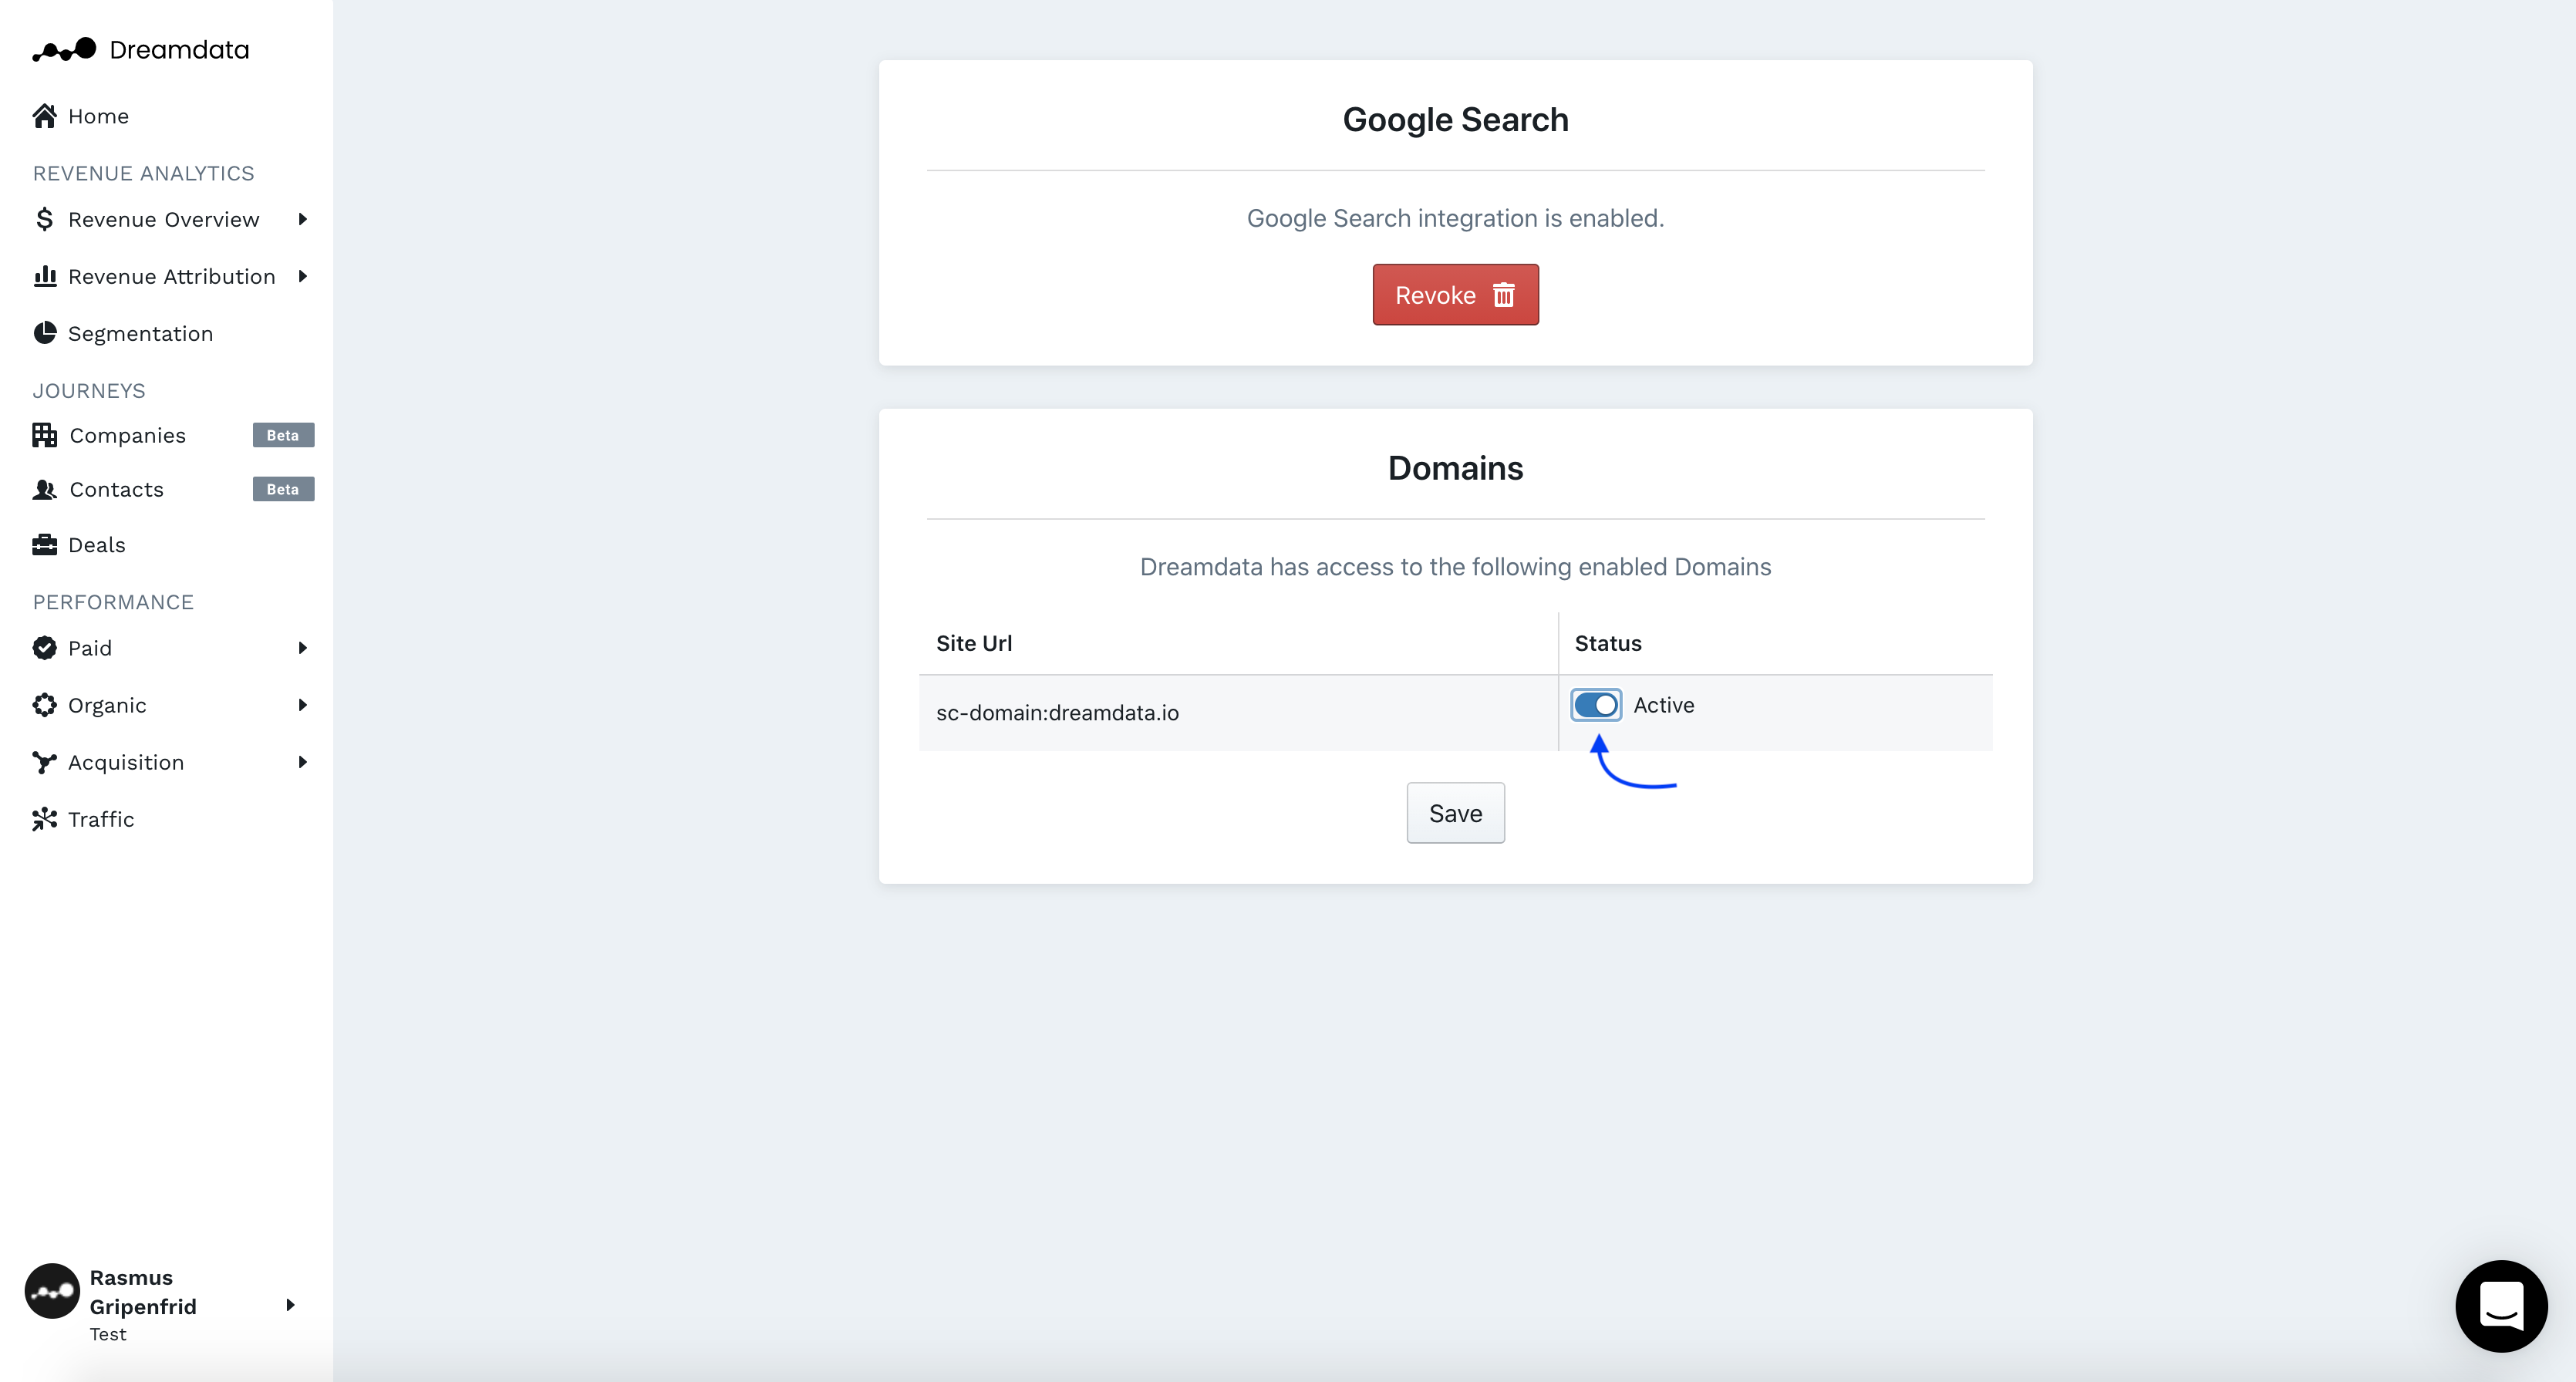
Task: Click the sc-domain:dreamdata.io site URL cell
Action: coord(1238,712)
